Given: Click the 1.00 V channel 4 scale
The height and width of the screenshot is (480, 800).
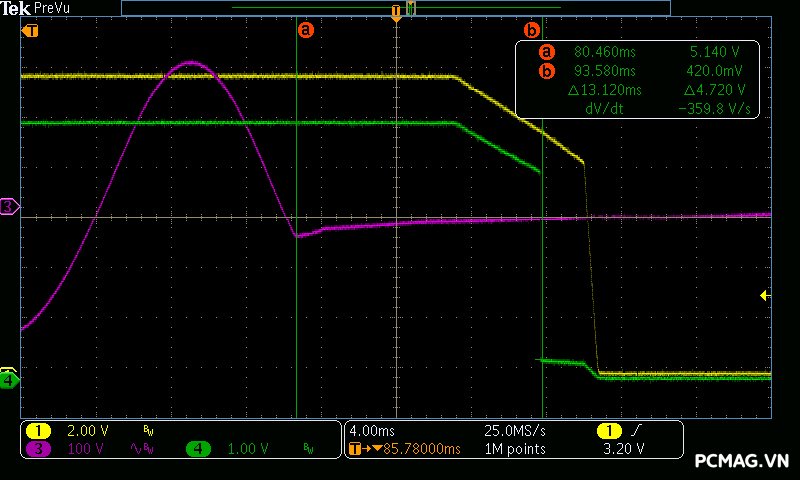Looking at the screenshot, I should (248, 449).
